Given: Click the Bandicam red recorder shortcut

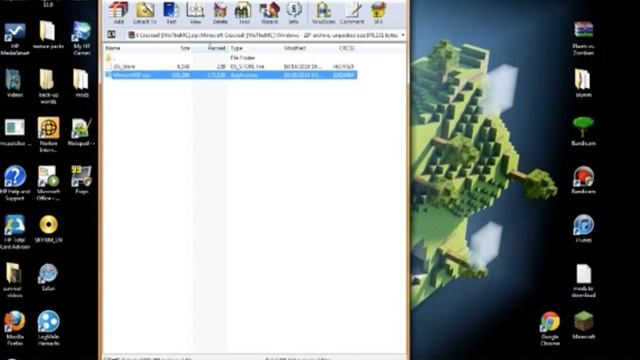Looking at the screenshot, I should coord(583,180).
